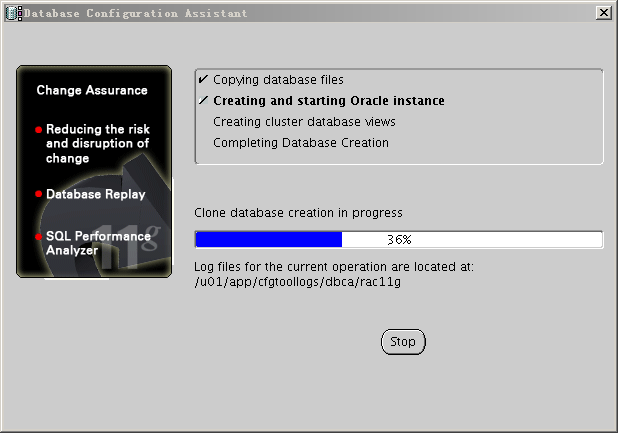Click the blue filled portion of progress bar
This screenshot has height=433, width=618.
268,240
